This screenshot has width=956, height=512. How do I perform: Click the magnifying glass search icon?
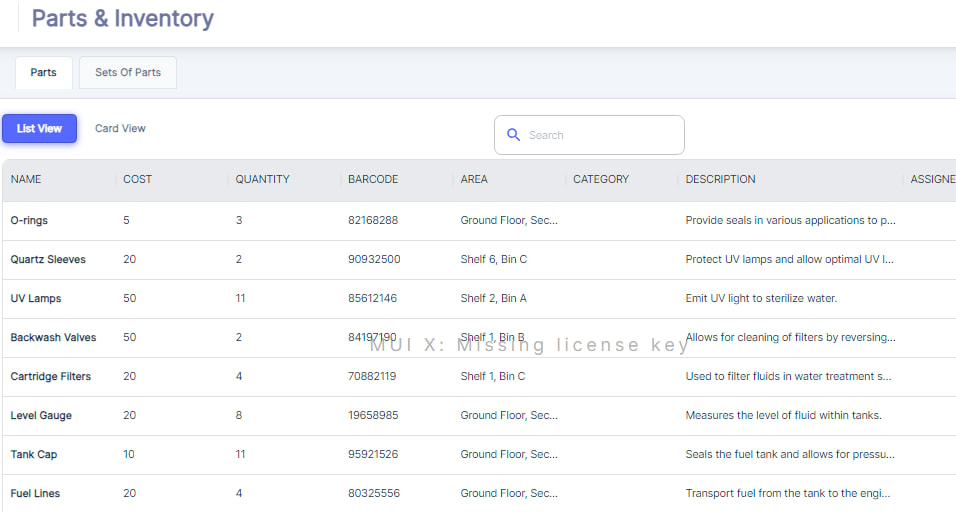pyautogui.click(x=513, y=135)
